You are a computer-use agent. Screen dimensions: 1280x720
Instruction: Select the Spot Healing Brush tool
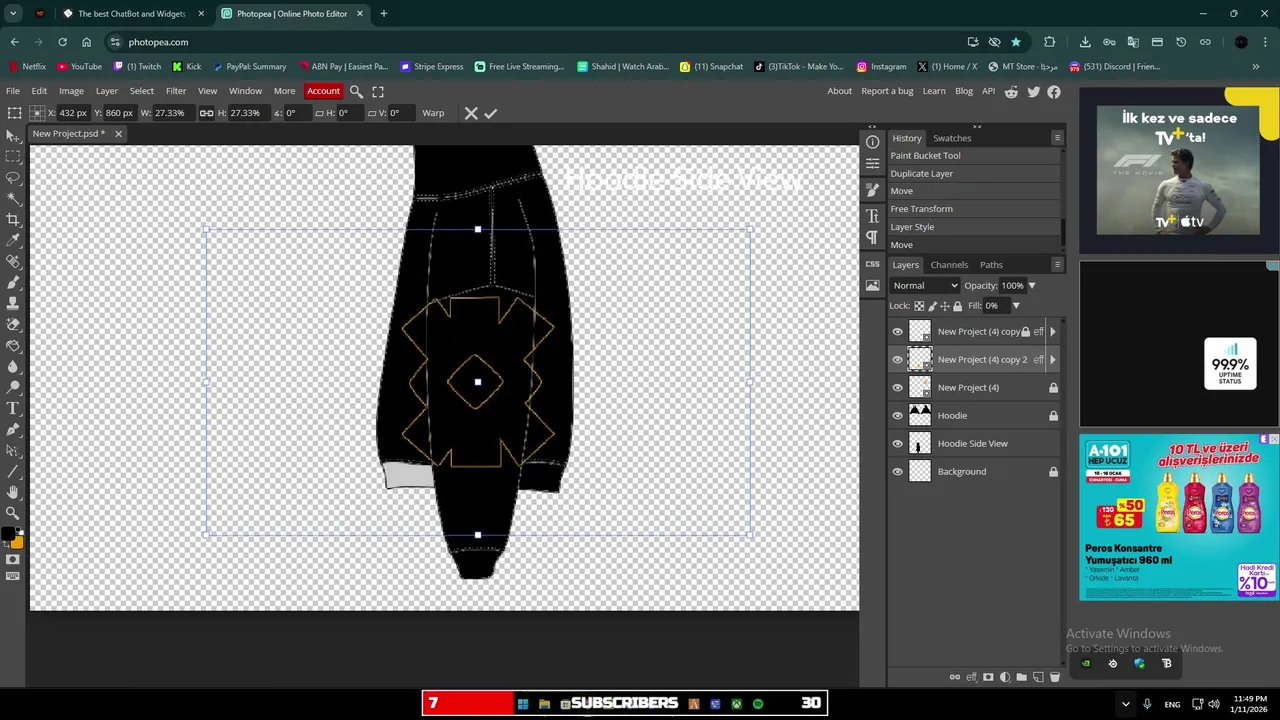(x=13, y=262)
